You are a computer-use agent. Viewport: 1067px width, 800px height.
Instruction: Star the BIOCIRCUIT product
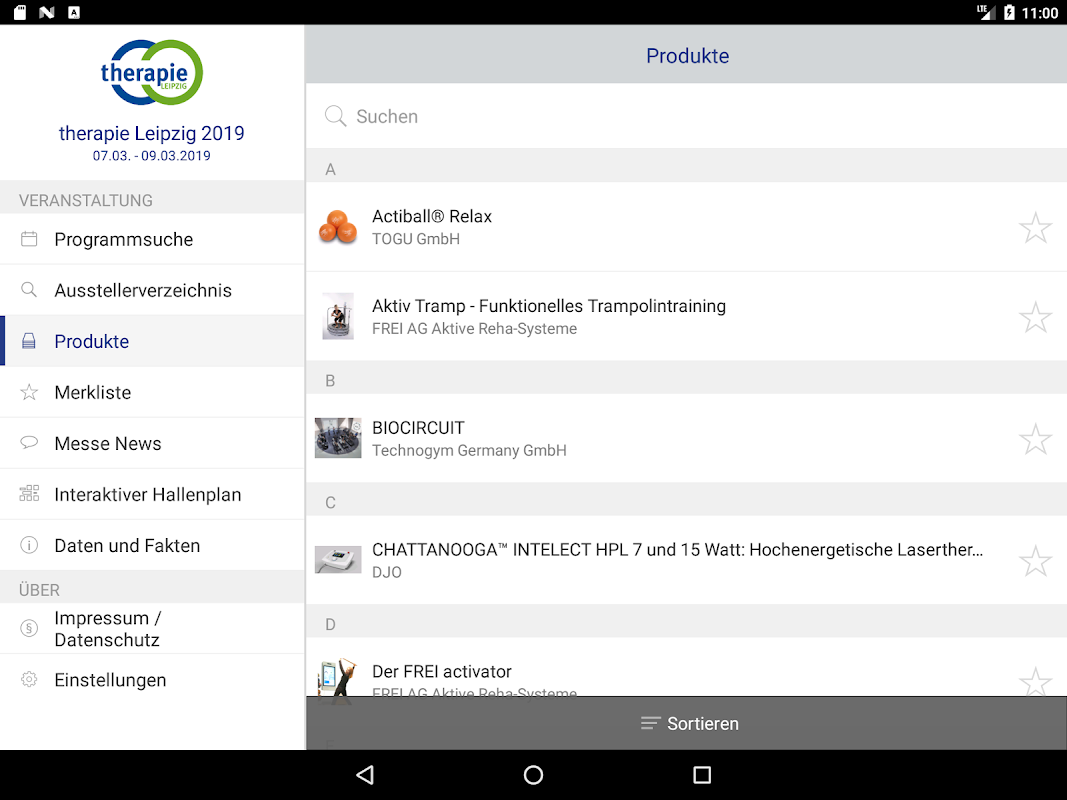(x=1035, y=439)
